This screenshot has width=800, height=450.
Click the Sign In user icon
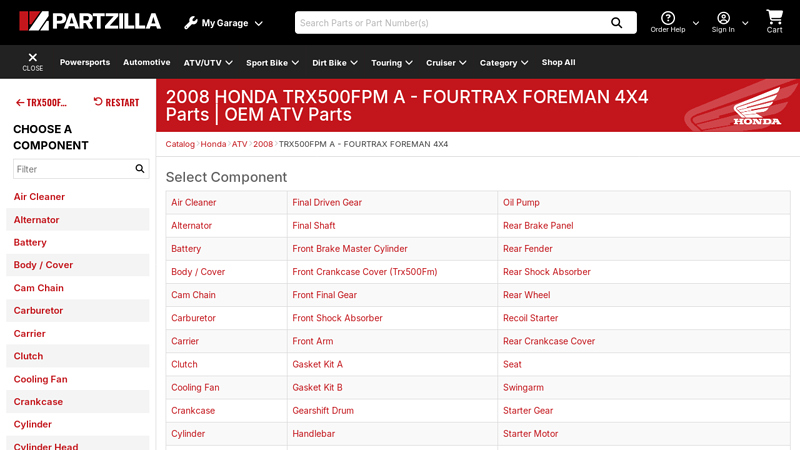point(723,18)
